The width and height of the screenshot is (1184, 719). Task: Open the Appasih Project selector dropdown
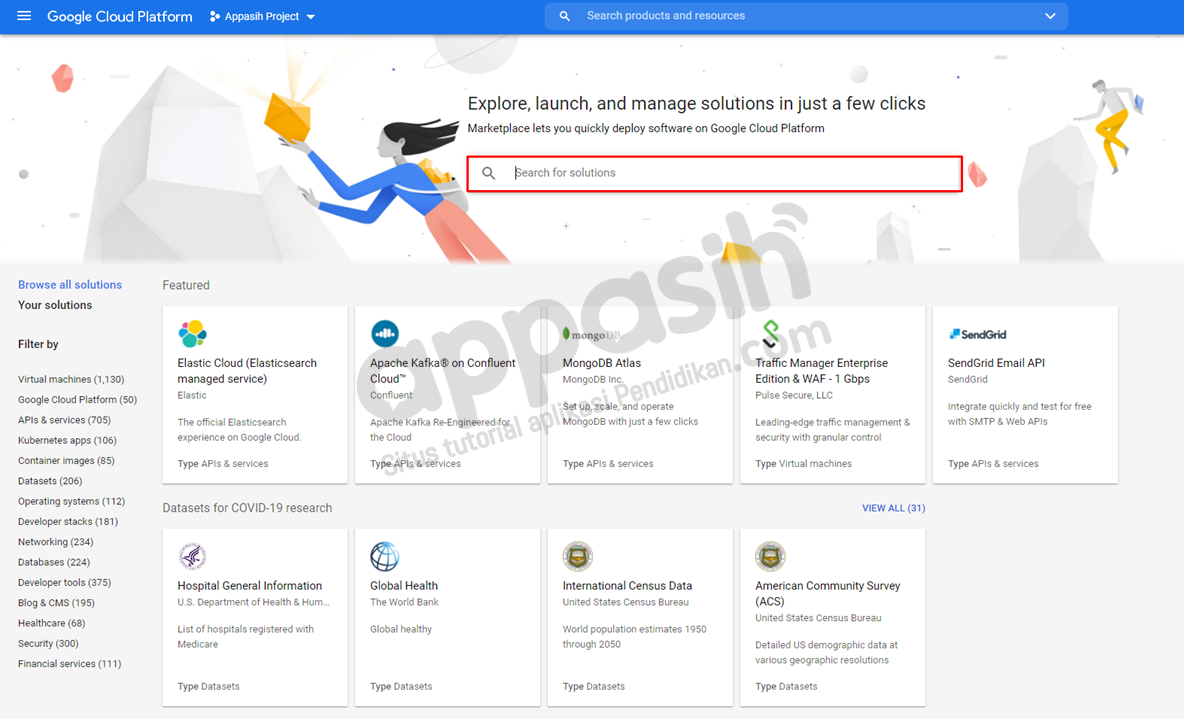pos(262,17)
